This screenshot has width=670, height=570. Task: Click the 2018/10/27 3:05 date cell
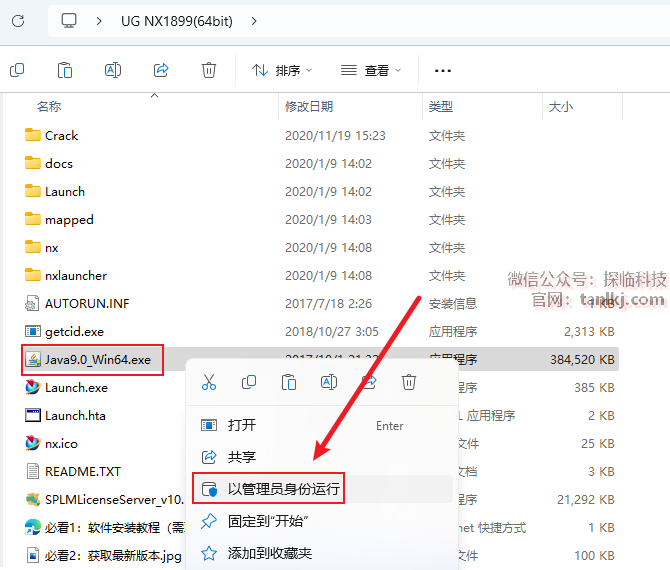[x=332, y=332]
